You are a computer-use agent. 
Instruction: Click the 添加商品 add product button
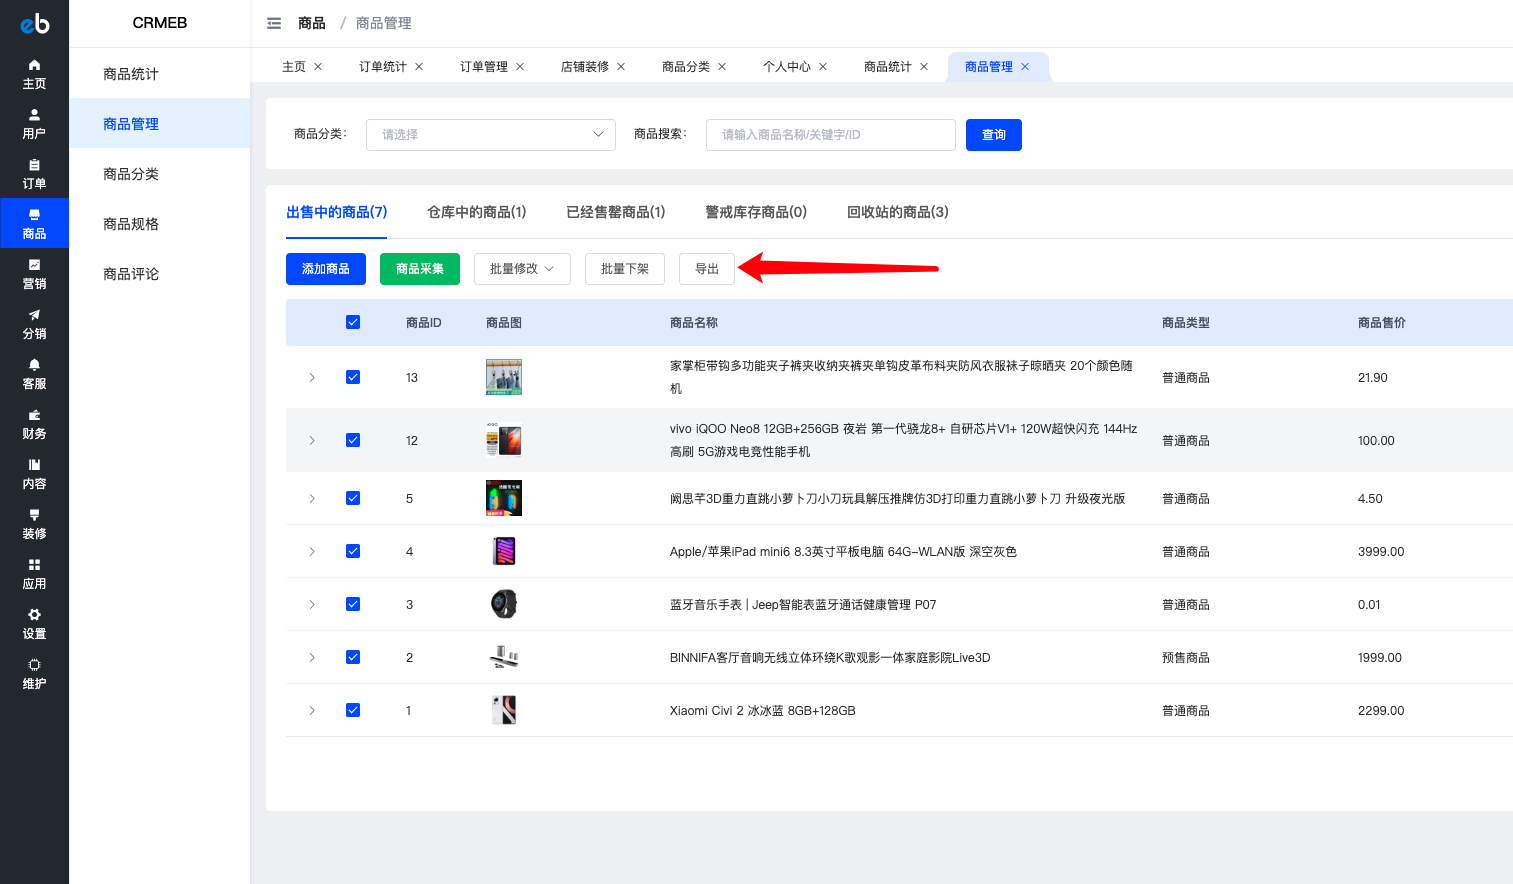326,269
